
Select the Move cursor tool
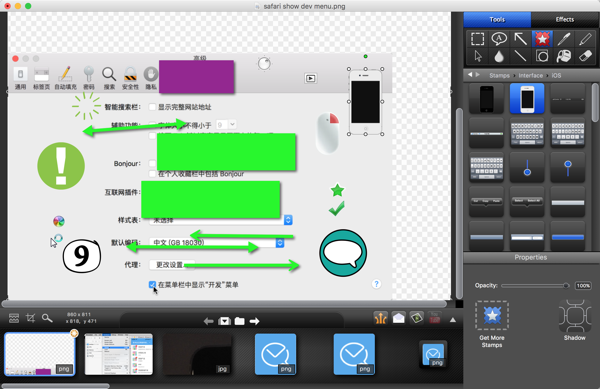pyautogui.click(x=478, y=56)
